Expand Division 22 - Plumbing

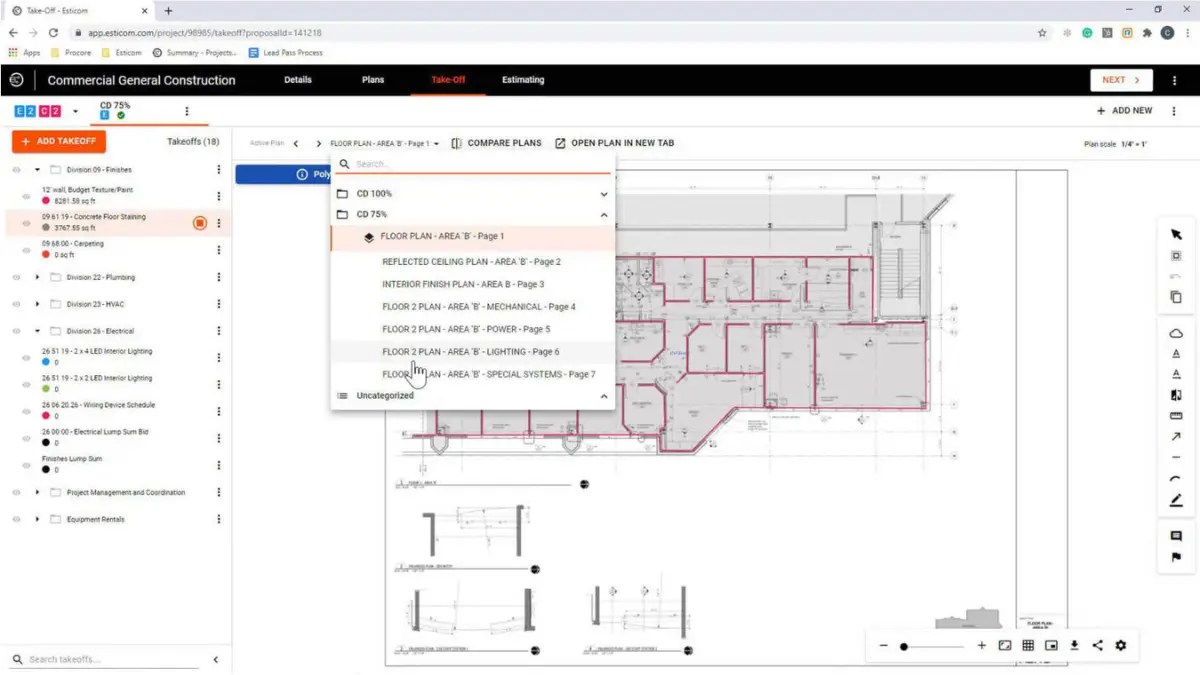tap(37, 277)
